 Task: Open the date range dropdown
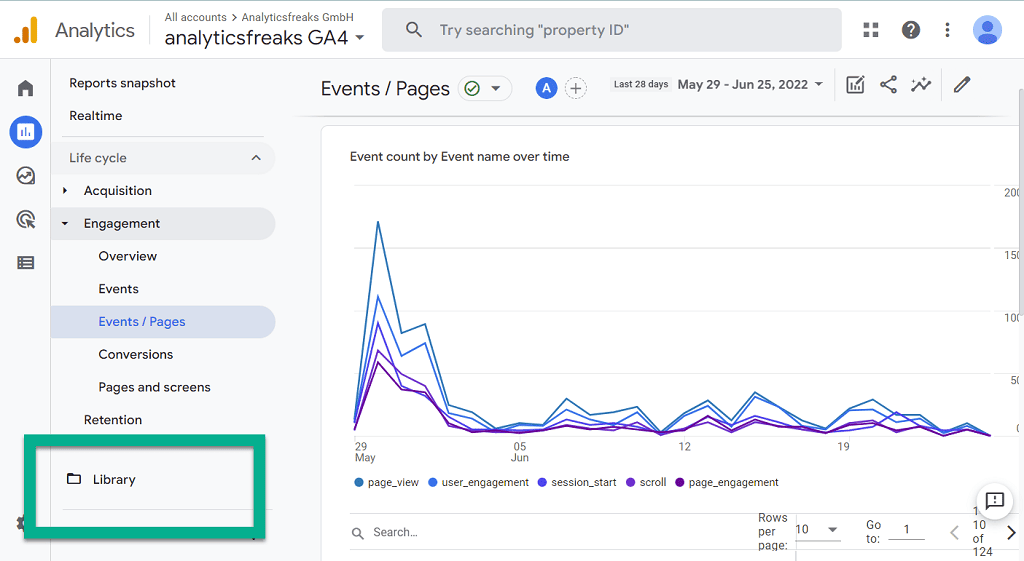point(750,85)
